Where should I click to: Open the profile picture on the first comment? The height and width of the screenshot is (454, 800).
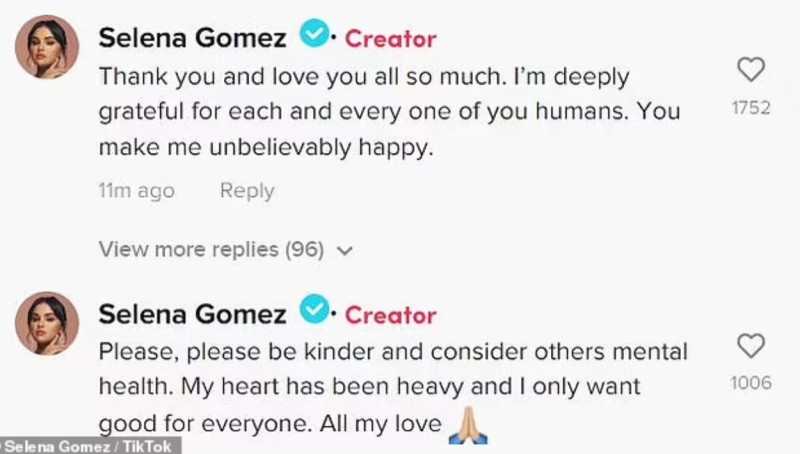pyautogui.click(x=47, y=47)
